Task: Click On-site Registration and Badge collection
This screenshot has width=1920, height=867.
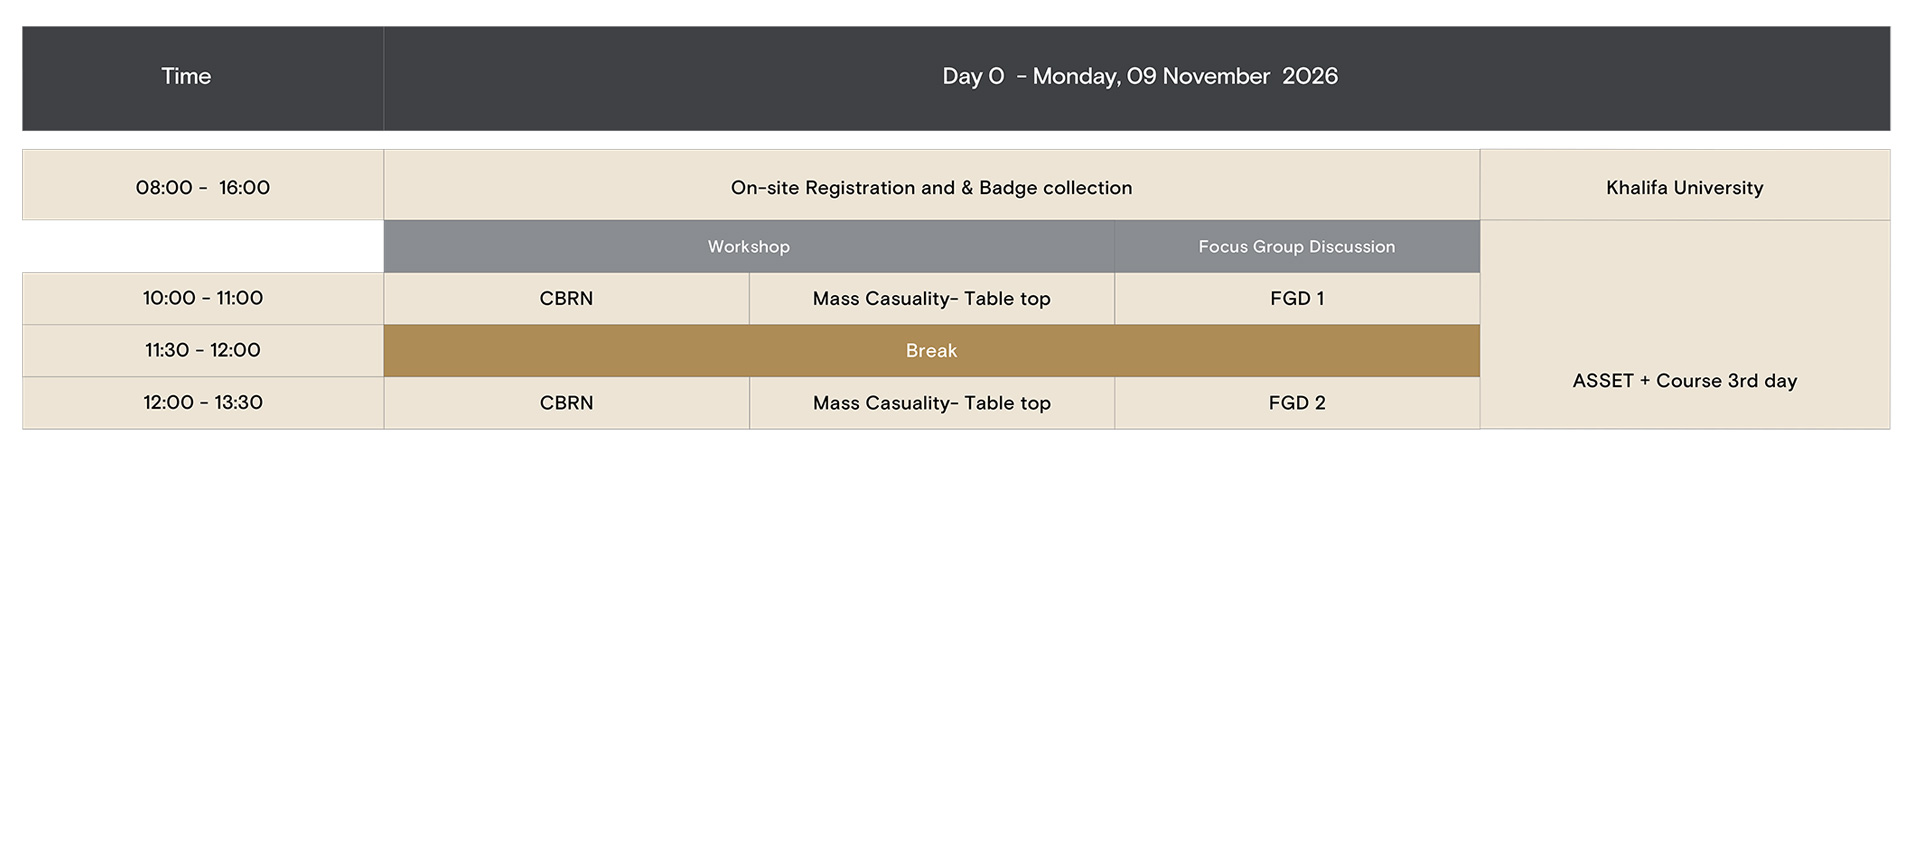Action: click(x=931, y=188)
